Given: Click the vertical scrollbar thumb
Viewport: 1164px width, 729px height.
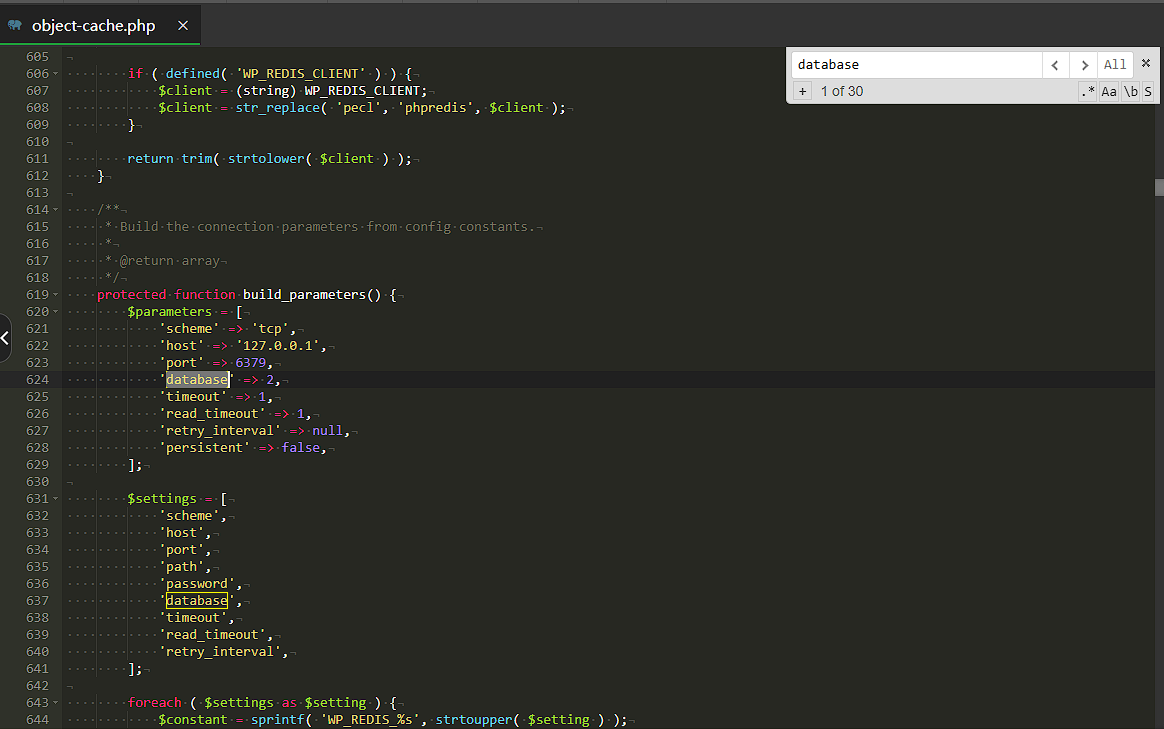Looking at the screenshot, I should [1159, 187].
